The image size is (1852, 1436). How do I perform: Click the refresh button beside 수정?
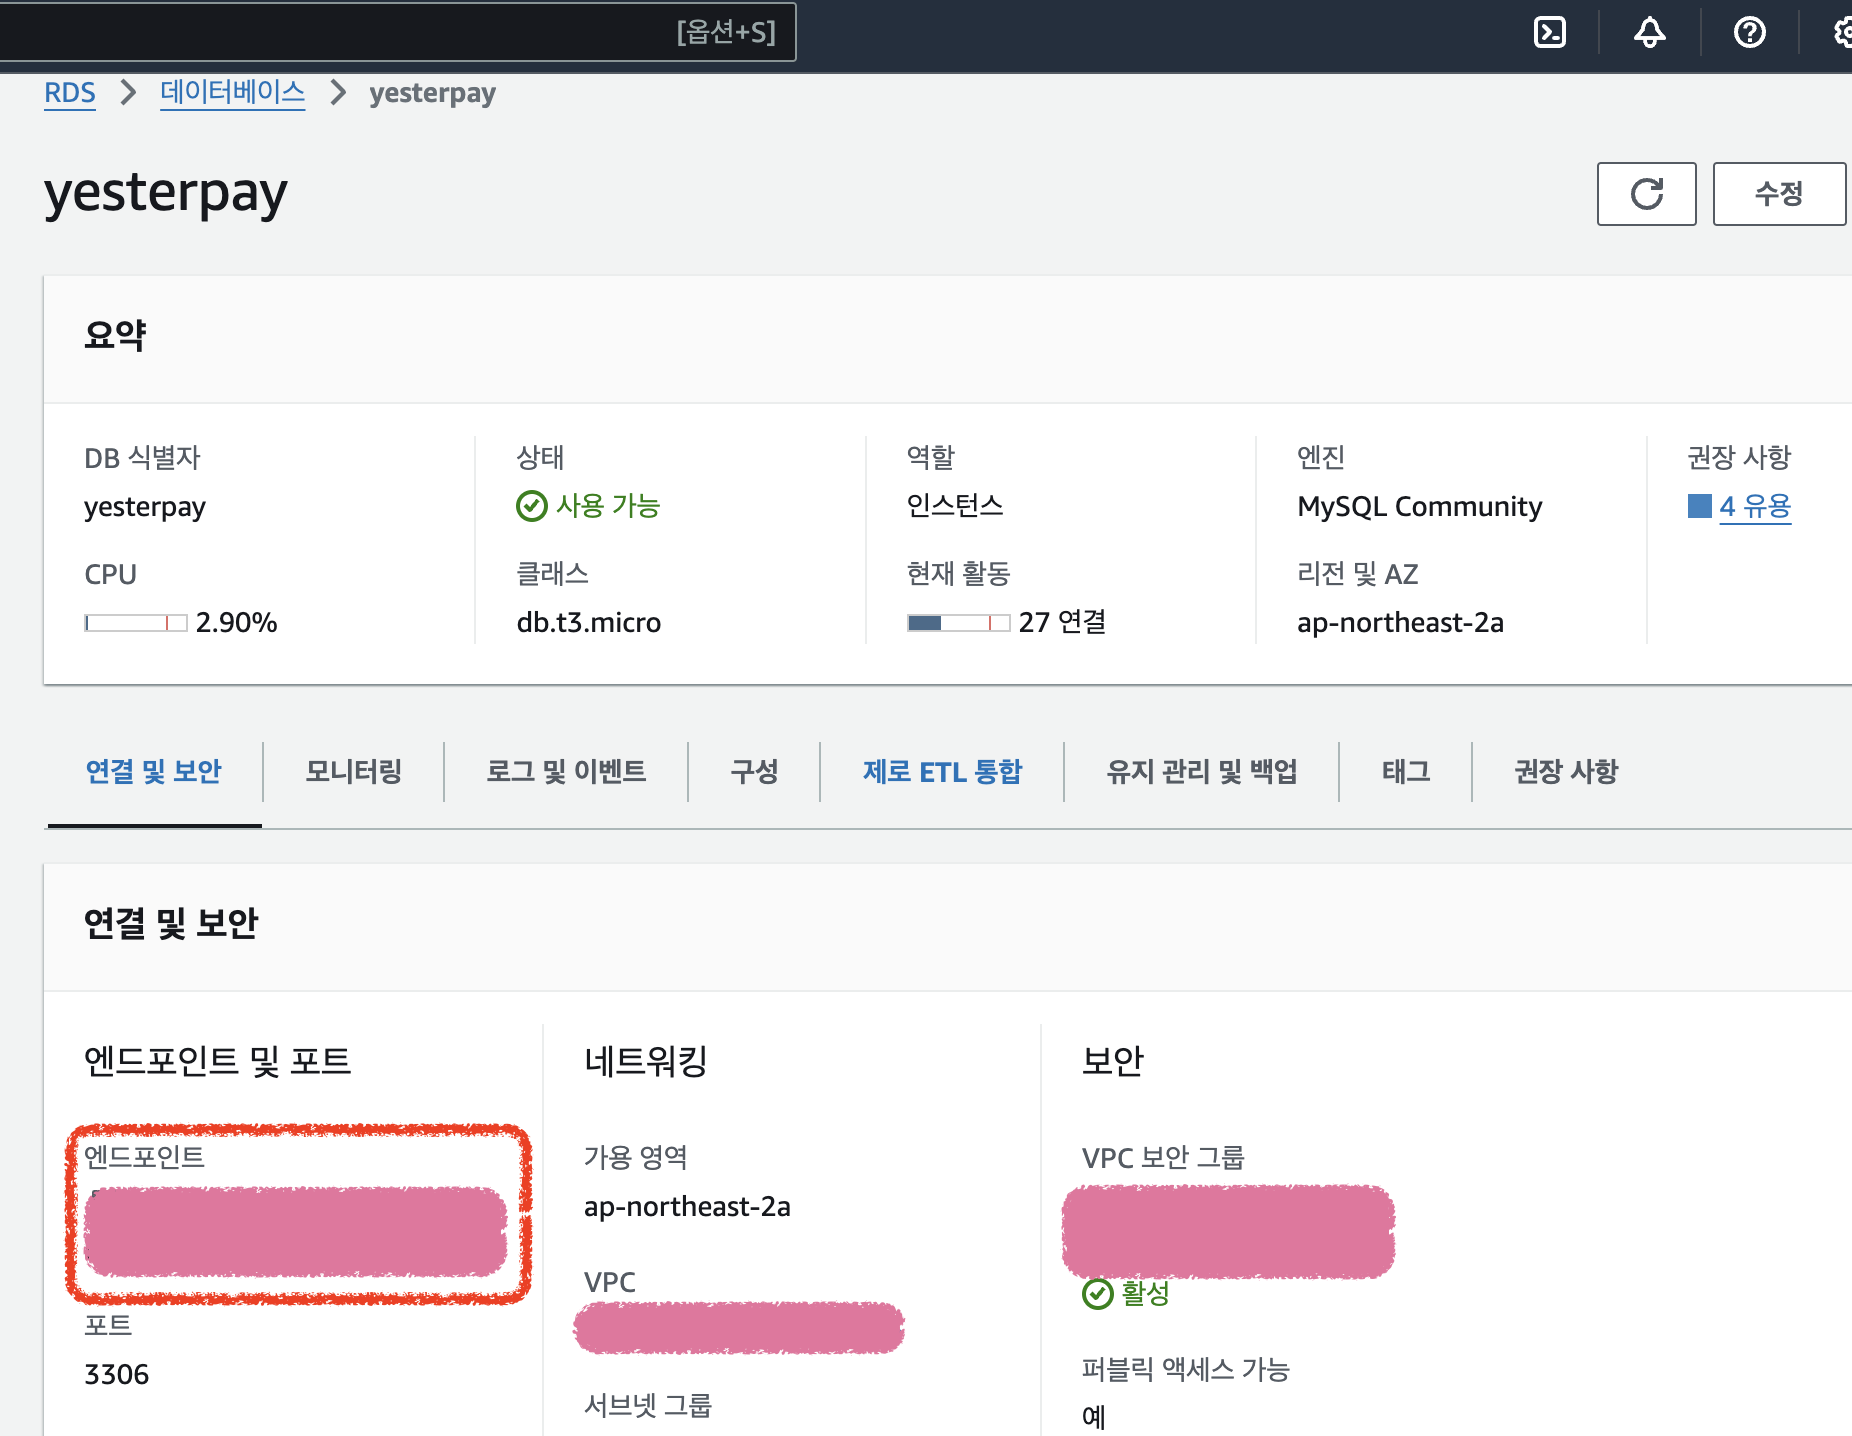[x=1646, y=194]
